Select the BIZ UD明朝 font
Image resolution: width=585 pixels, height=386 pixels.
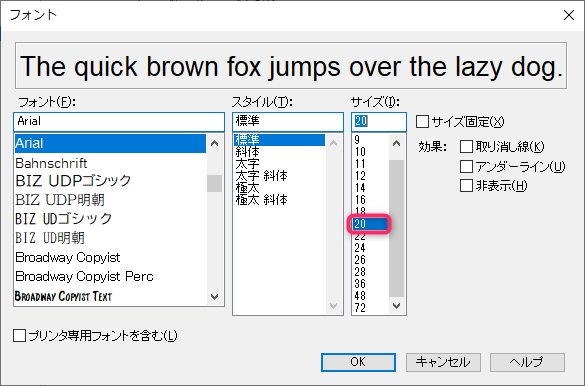point(110,238)
